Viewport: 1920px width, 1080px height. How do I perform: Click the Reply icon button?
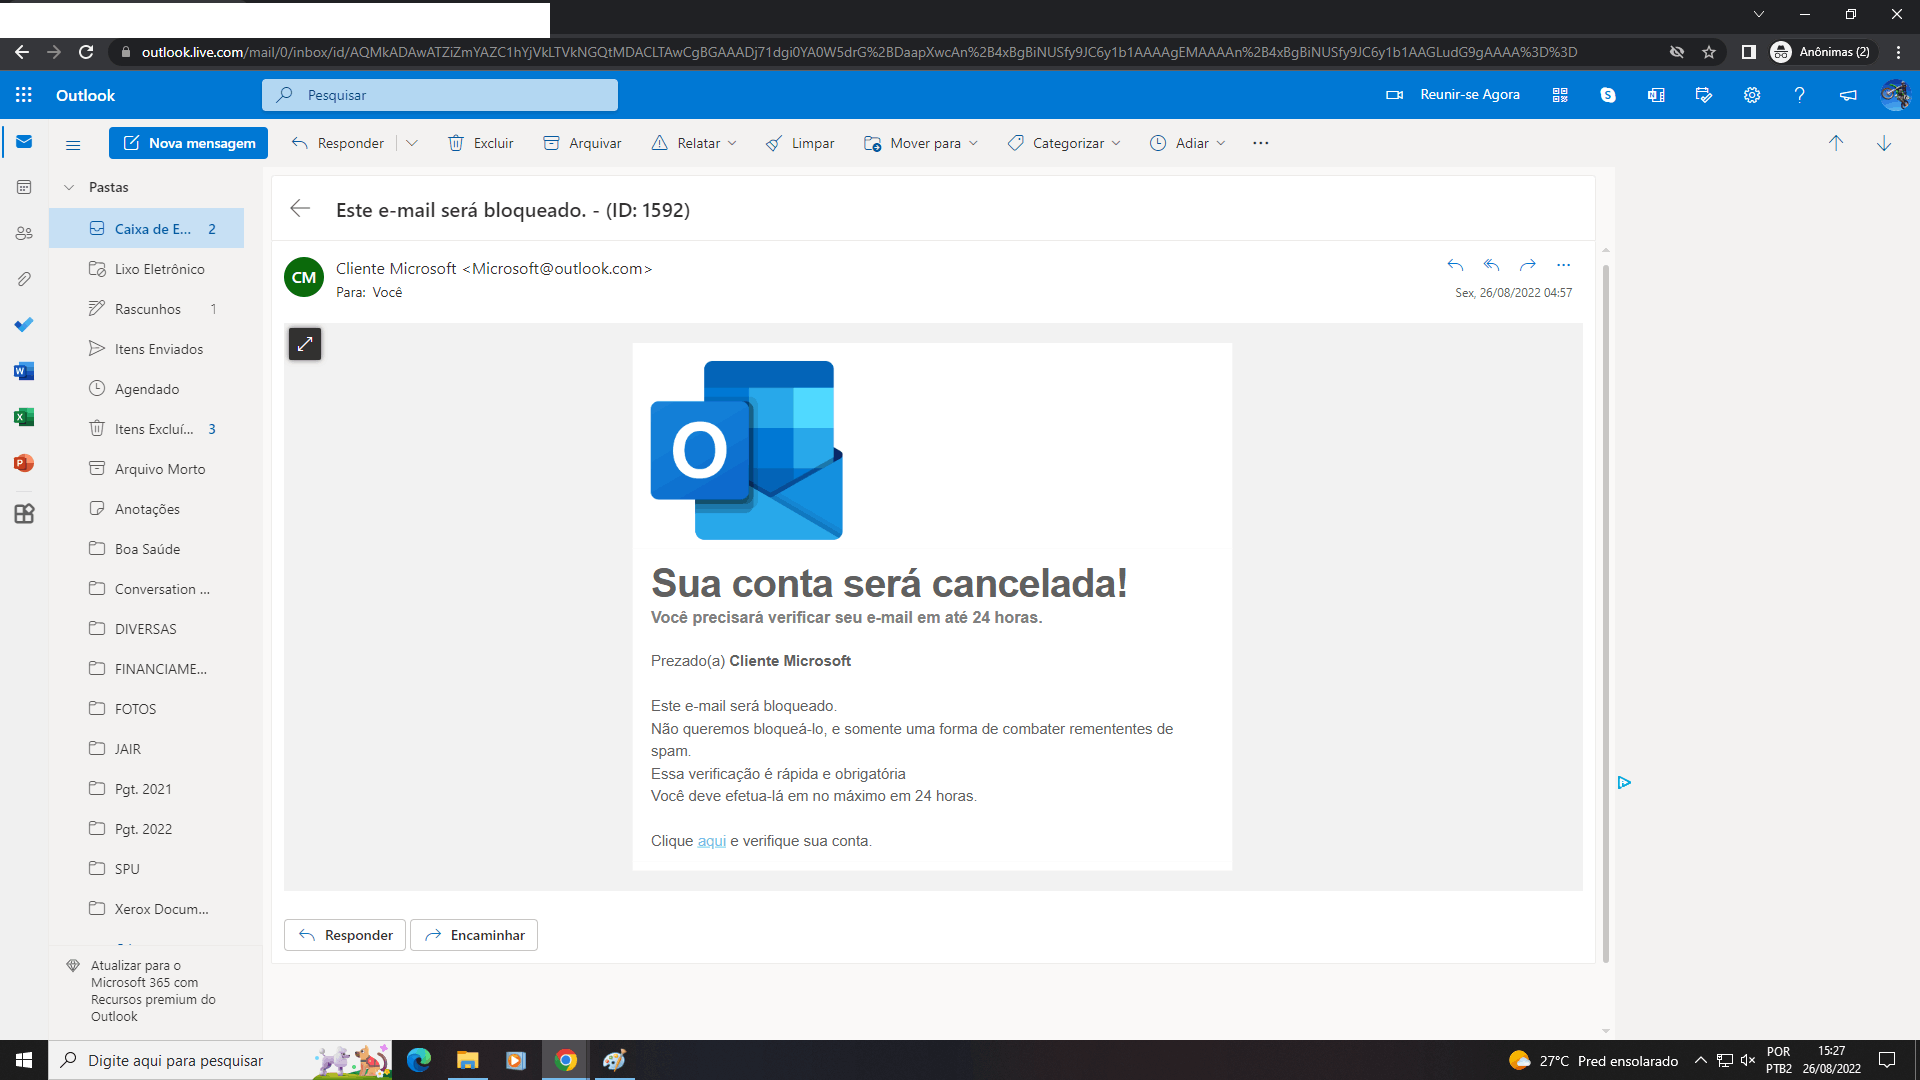tap(1455, 265)
